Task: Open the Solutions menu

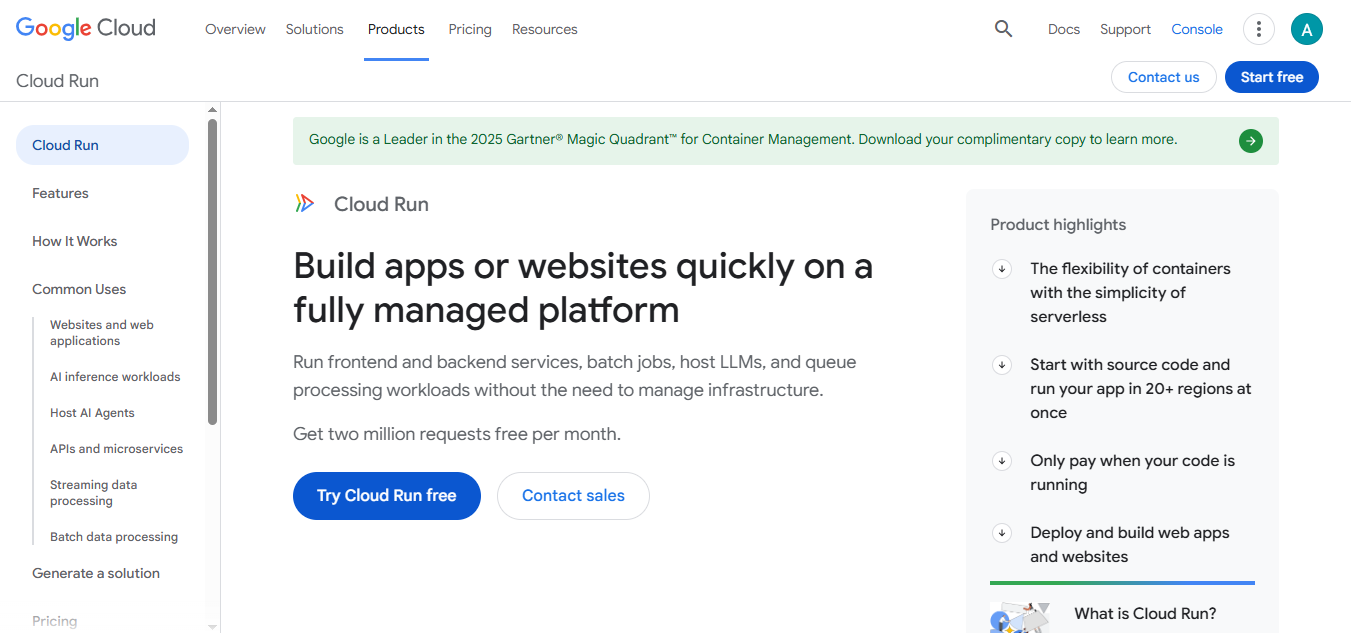Action: click(x=315, y=29)
